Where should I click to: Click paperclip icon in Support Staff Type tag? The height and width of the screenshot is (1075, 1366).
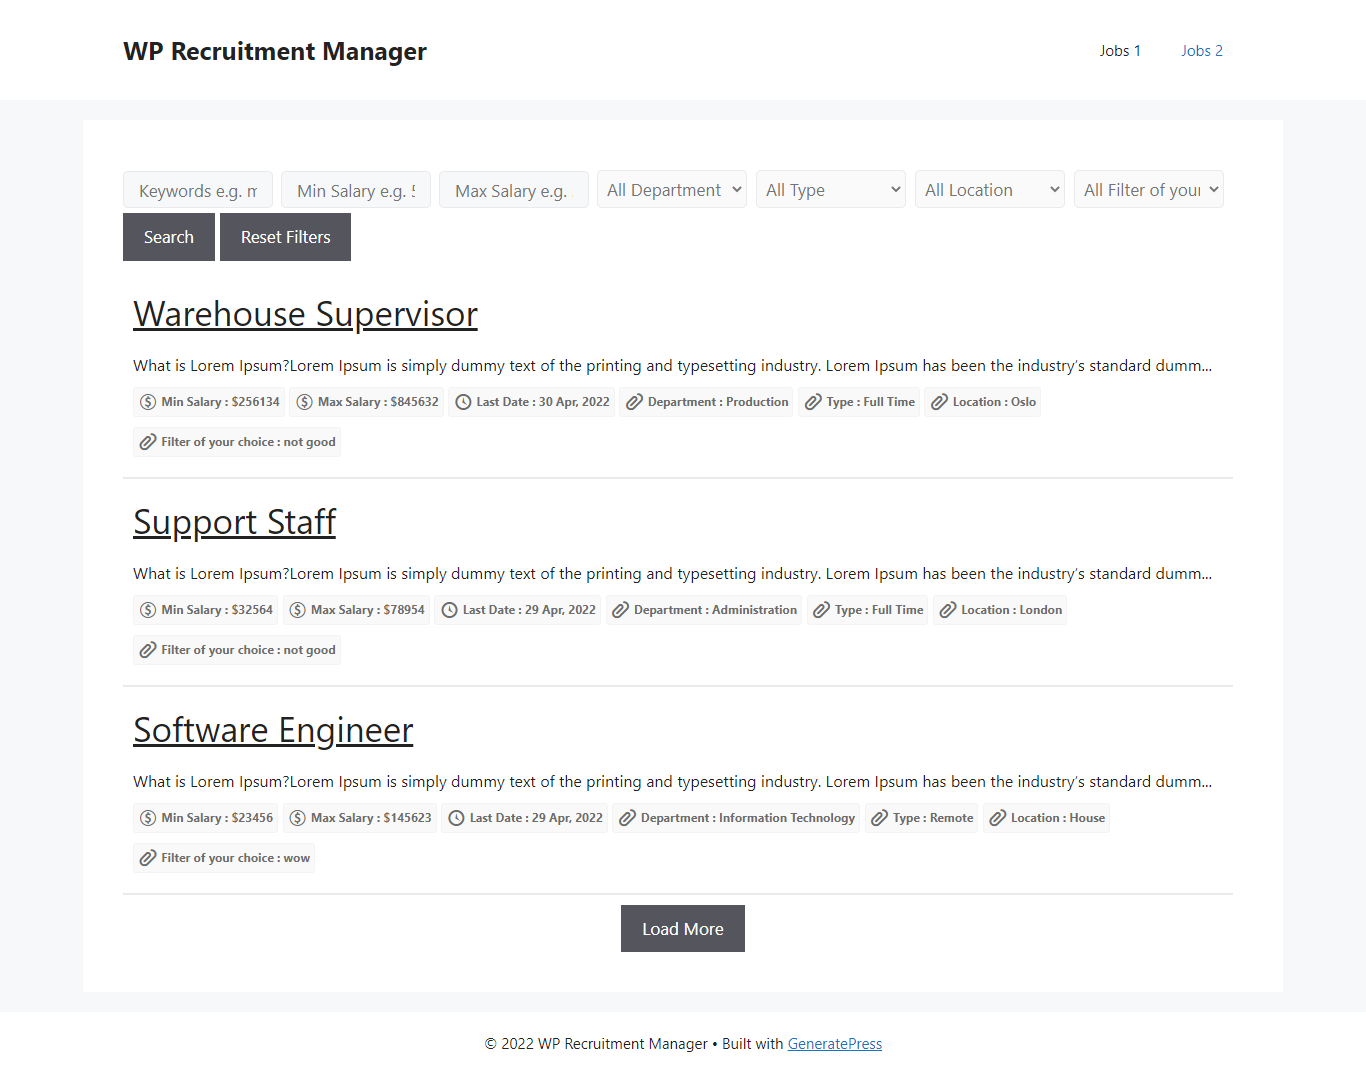(x=821, y=610)
